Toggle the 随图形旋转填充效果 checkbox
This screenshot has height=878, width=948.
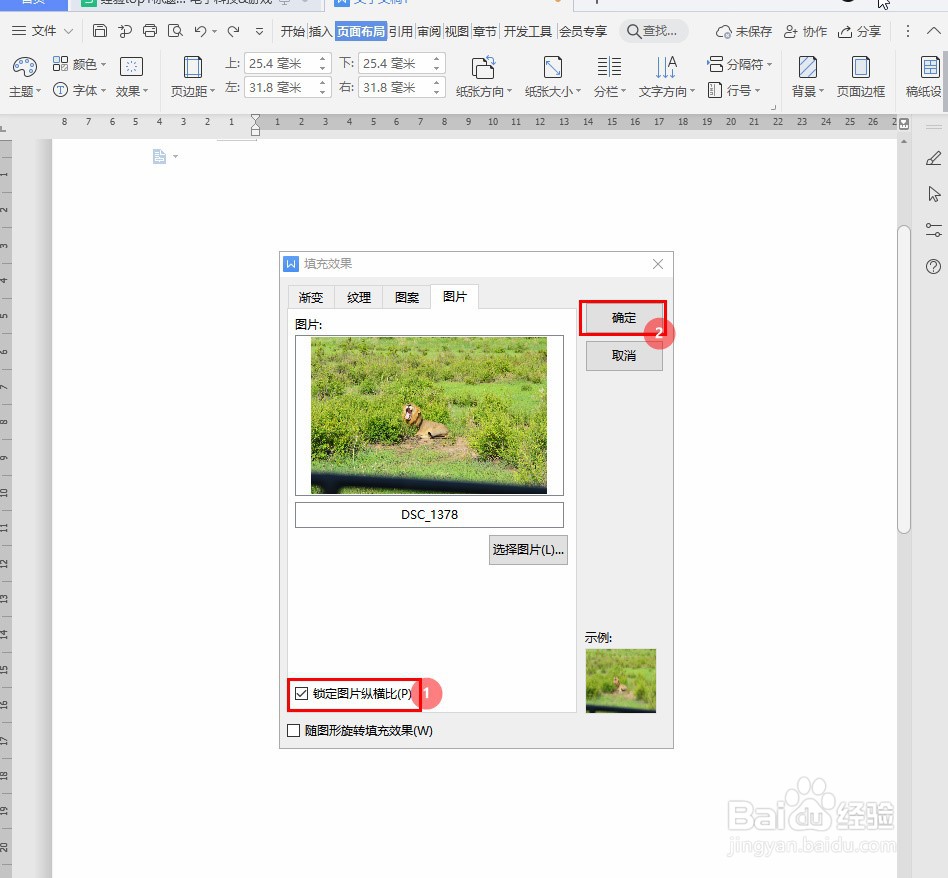pyautogui.click(x=294, y=730)
